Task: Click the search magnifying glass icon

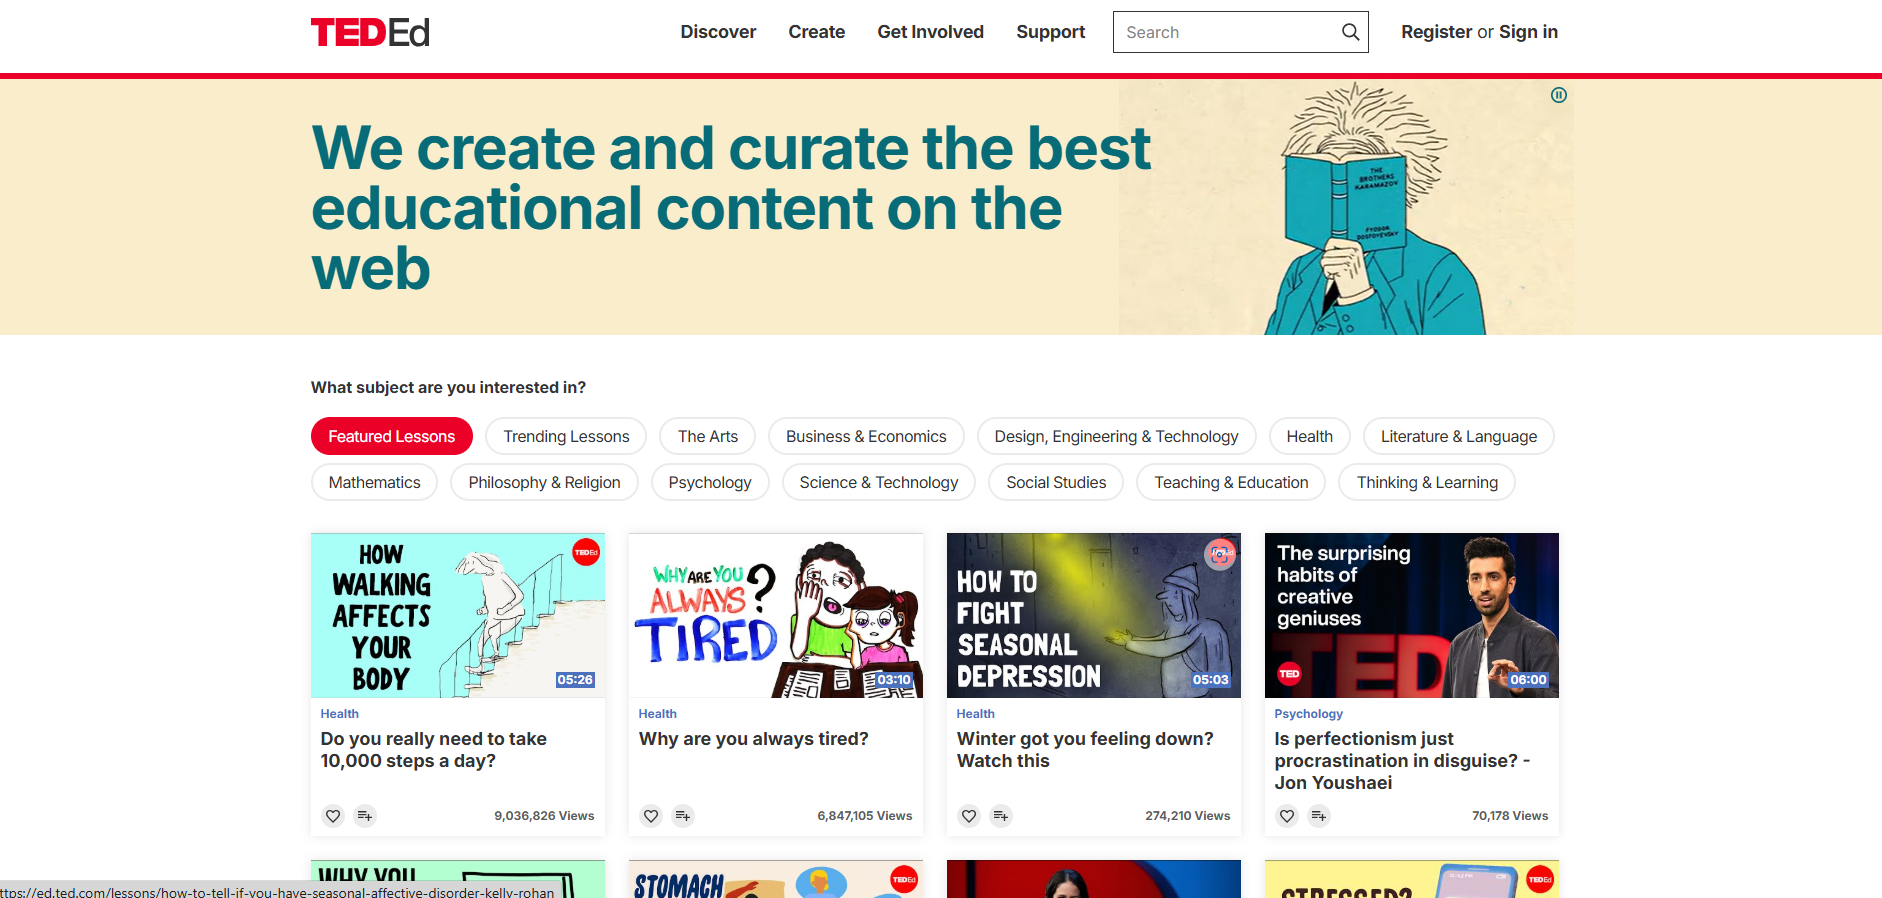Action: (1350, 32)
